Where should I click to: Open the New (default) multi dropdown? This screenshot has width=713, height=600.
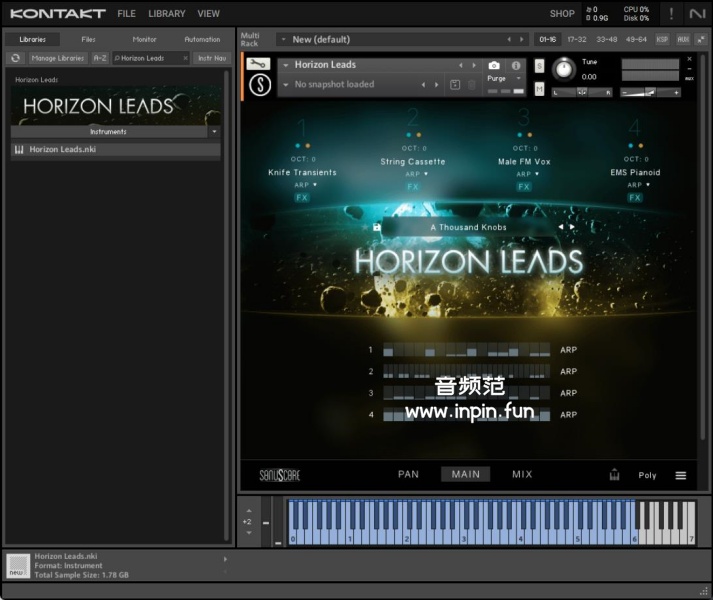coord(284,40)
